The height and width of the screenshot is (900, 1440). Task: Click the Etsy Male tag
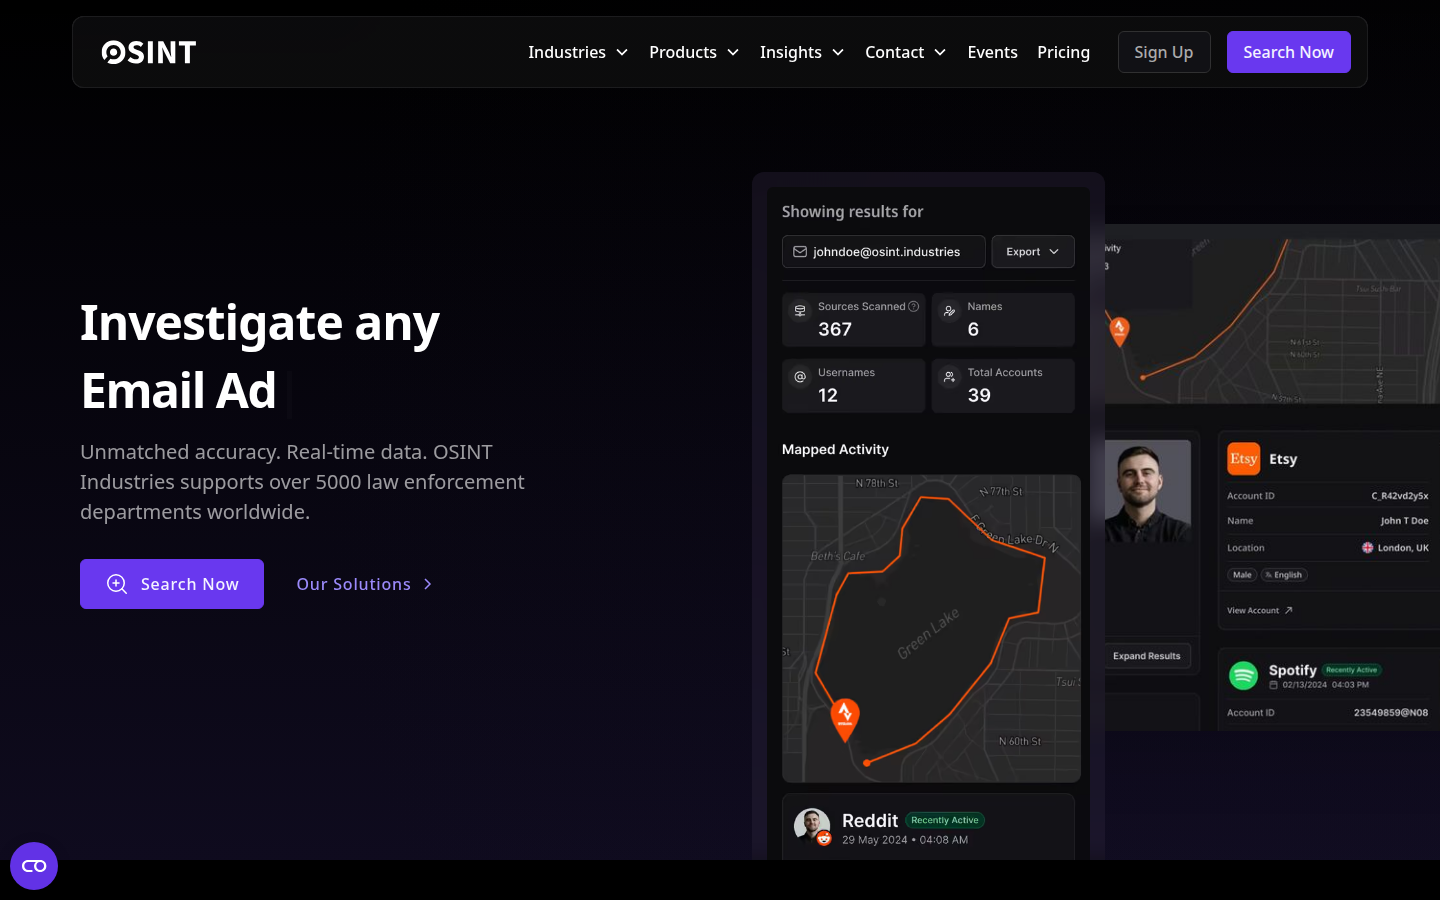pos(1242,575)
